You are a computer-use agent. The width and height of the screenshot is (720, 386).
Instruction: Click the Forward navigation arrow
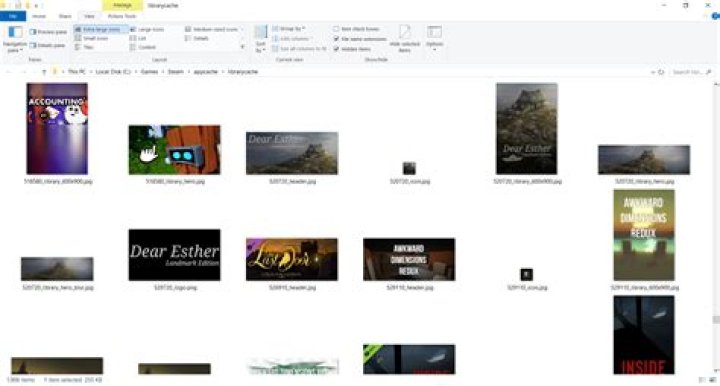click(22, 72)
